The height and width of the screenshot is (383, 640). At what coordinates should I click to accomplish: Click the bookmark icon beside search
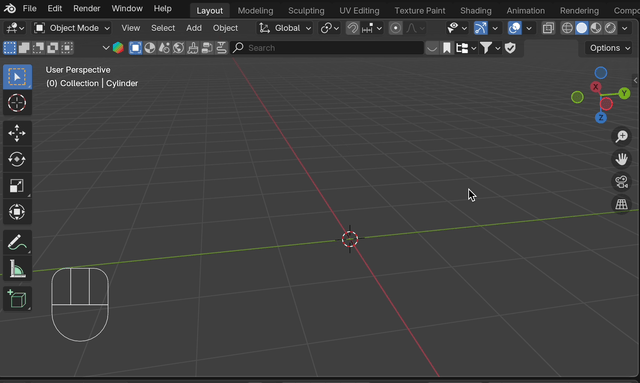447,48
